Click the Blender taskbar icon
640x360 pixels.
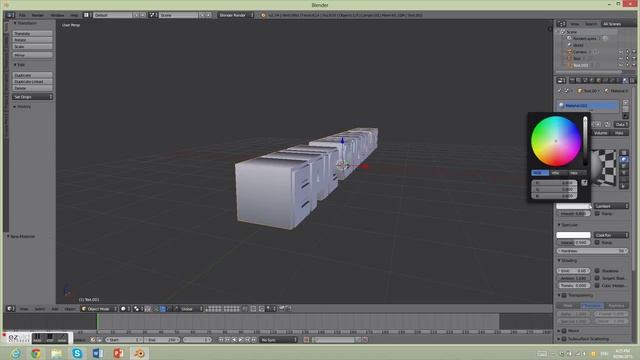(x=139, y=353)
